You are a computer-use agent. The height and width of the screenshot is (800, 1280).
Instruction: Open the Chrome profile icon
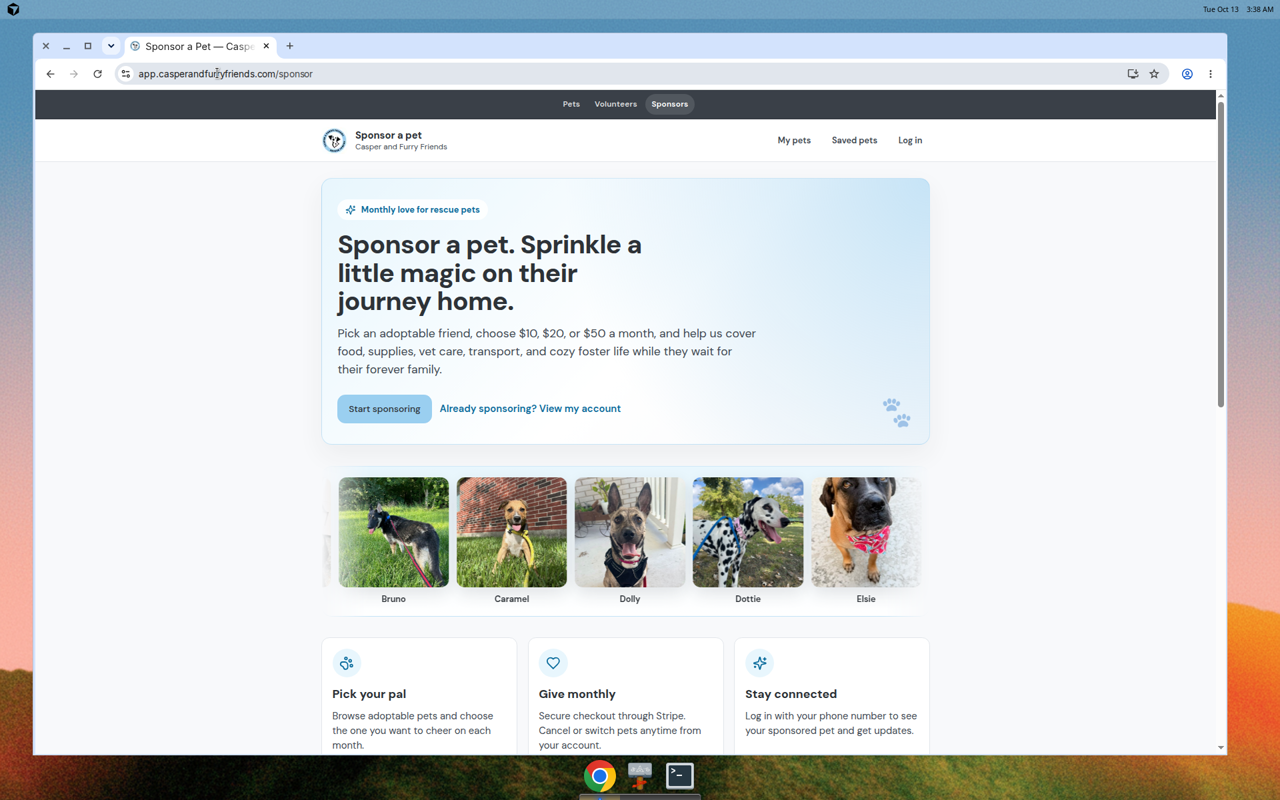click(x=1187, y=74)
